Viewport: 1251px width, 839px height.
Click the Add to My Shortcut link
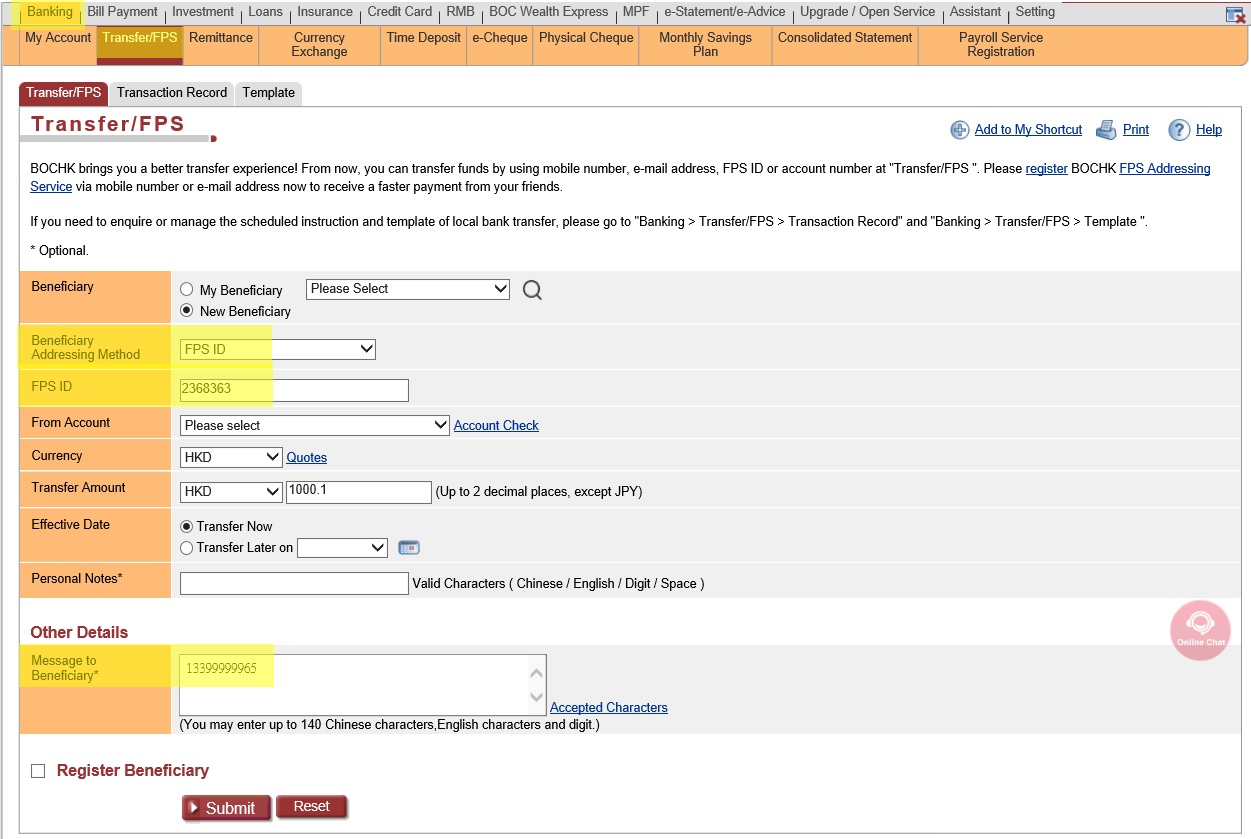tap(1028, 130)
